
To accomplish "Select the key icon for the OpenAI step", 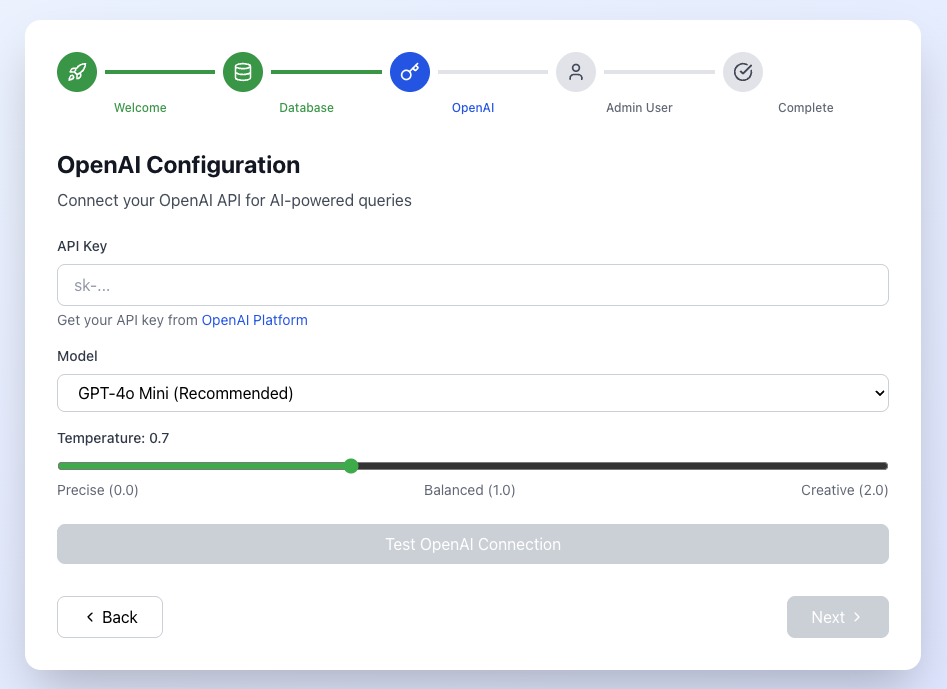I will tap(410, 72).
